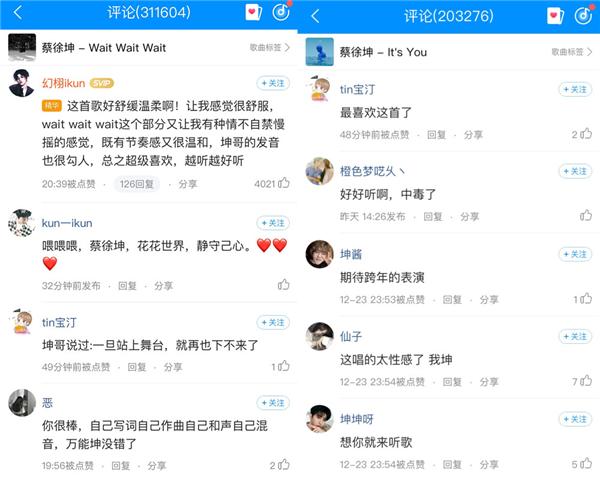Share tin宝汀's 最喜欢这首了 comment
Image resolution: width=600 pixels, height=479 pixels.
click(x=473, y=135)
